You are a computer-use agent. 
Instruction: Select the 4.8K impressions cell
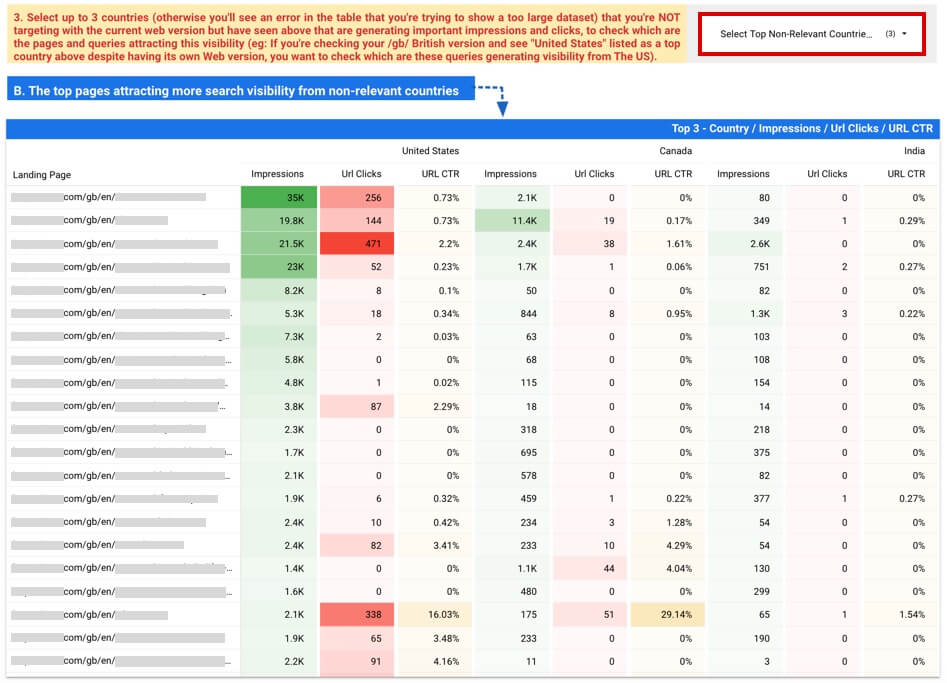pyautogui.click(x=279, y=382)
